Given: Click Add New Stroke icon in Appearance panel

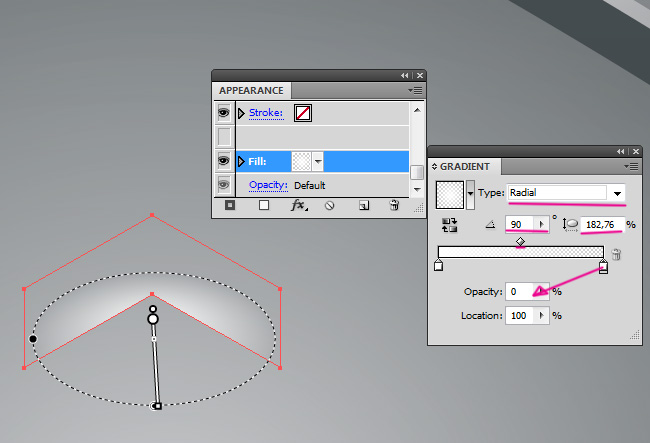Looking at the screenshot, I should click(x=230, y=205).
